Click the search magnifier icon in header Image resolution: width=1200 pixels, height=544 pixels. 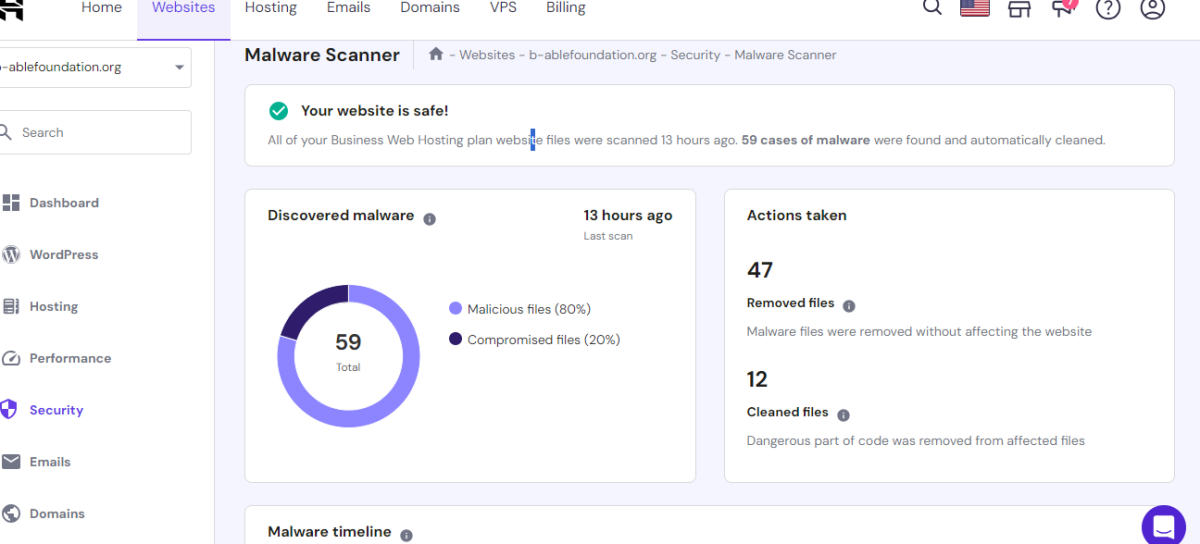[932, 8]
